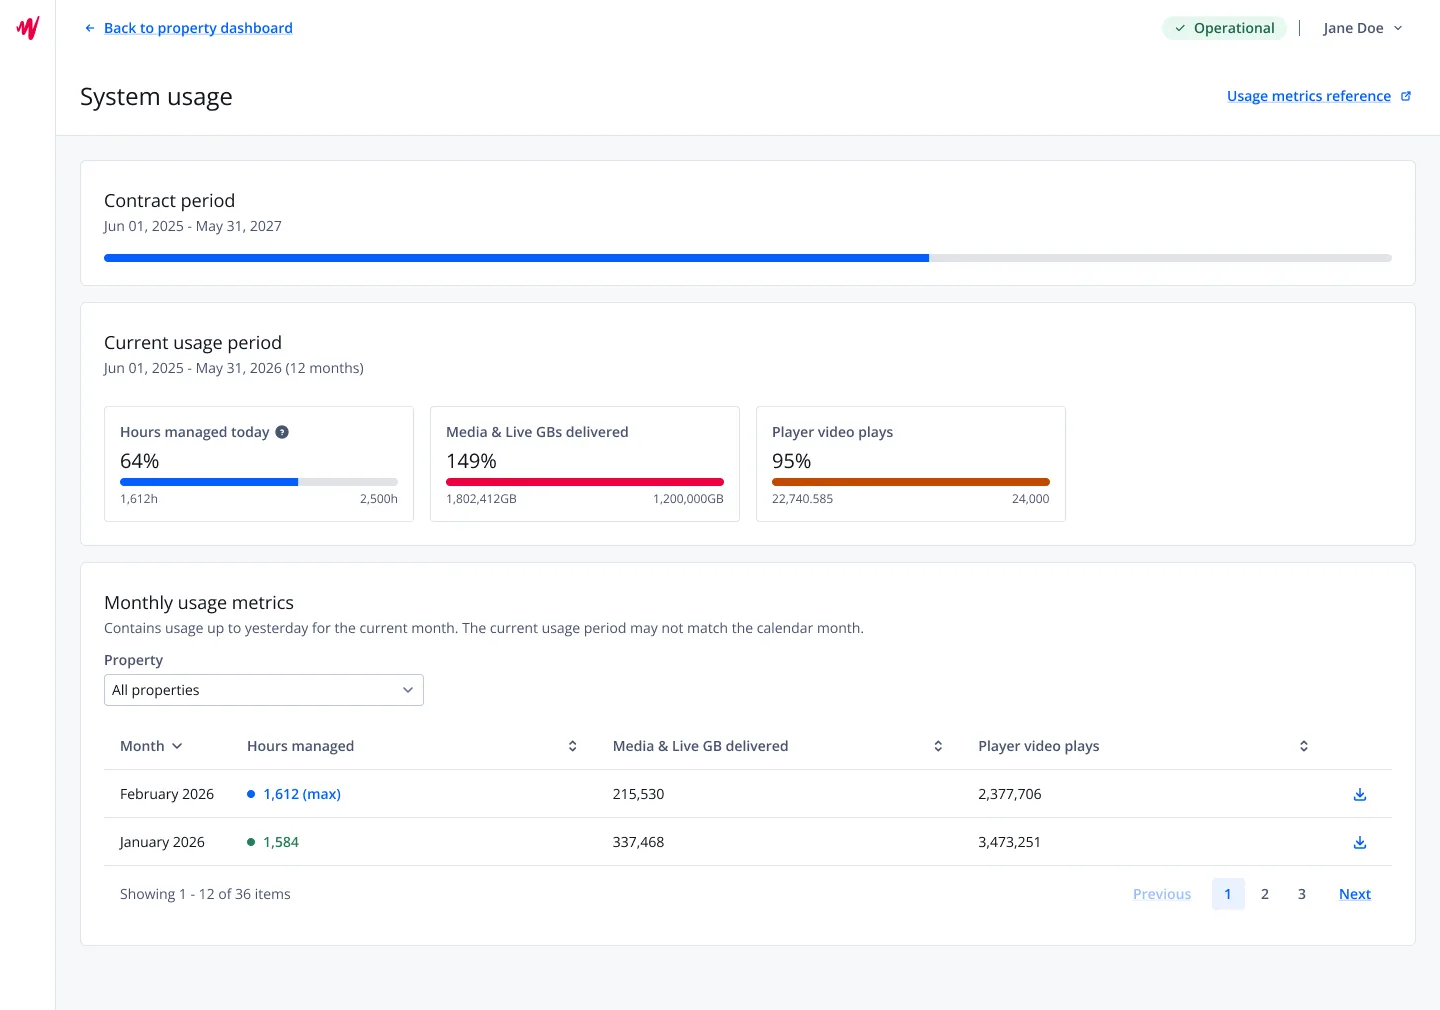Go back to property dashboard link
The width and height of the screenshot is (1440, 1010).
[x=198, y=28]
